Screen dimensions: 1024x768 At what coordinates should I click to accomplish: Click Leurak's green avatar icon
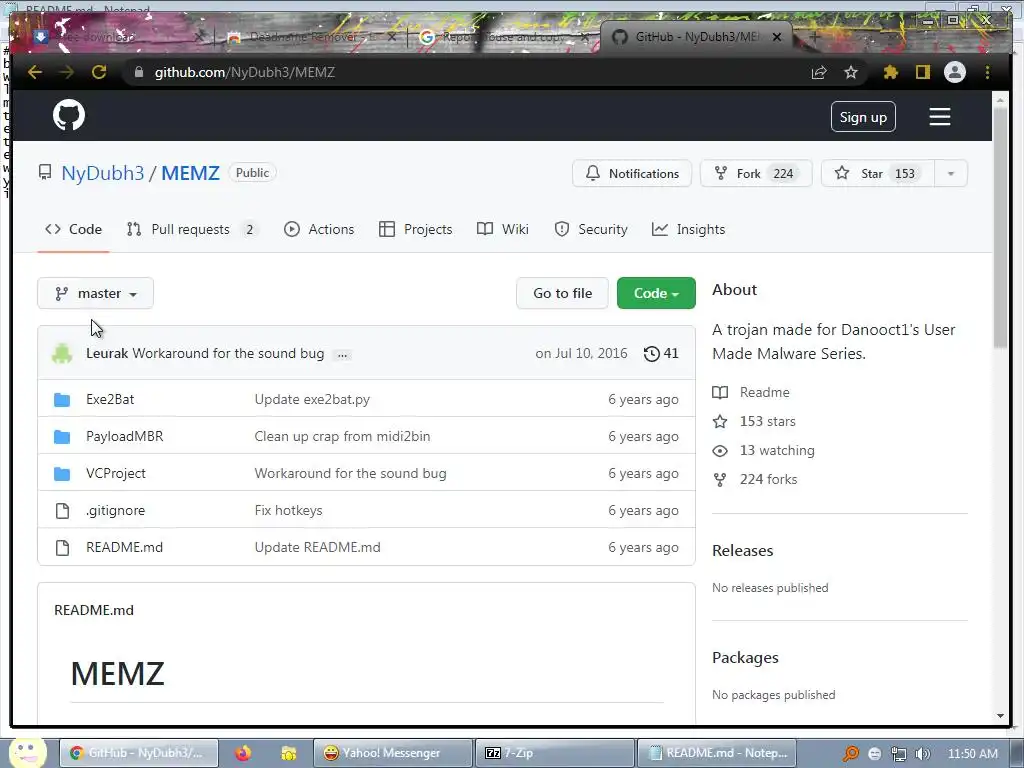click(x=62, y=353)
